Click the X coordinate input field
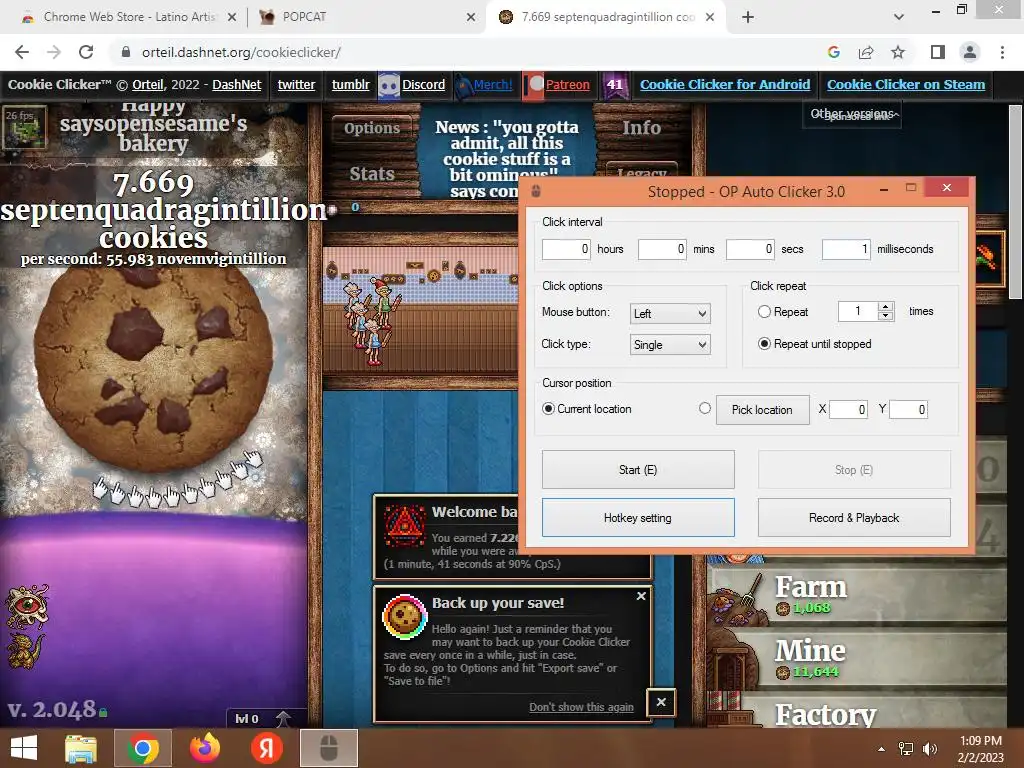This screenshot has width=1024, height=768. [x=848, y=409]
